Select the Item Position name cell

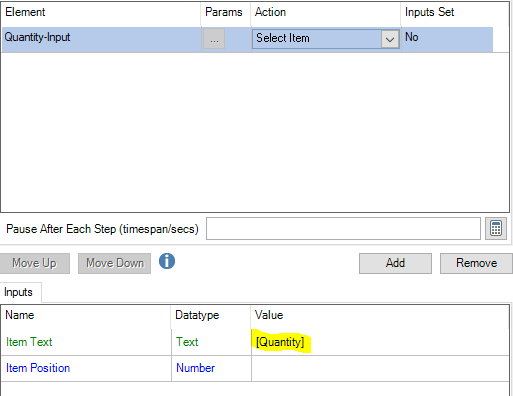86,368
